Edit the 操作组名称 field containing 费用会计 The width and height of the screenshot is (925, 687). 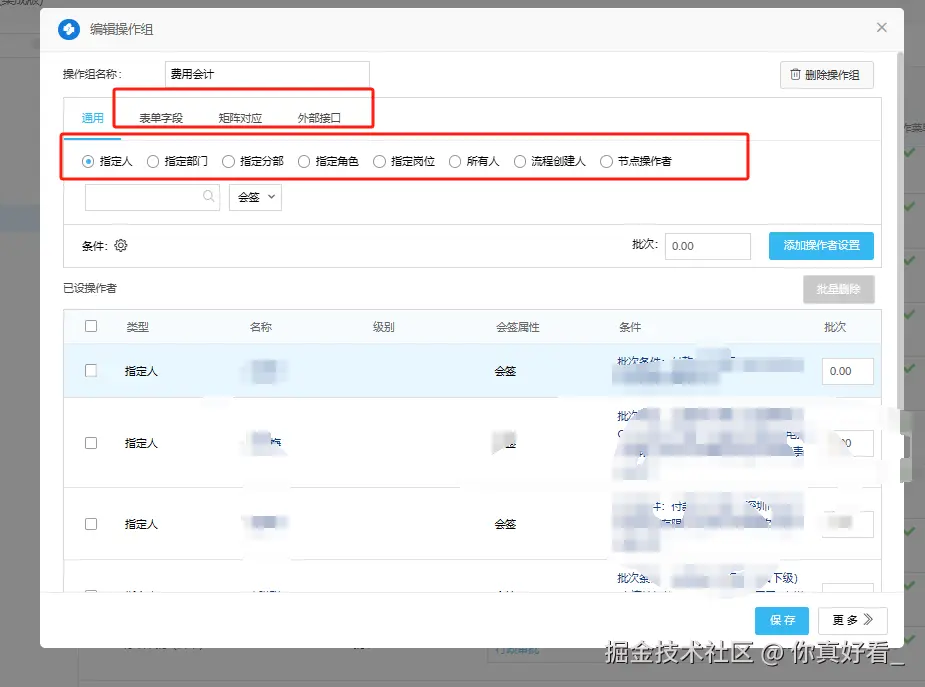click(267, 74)
